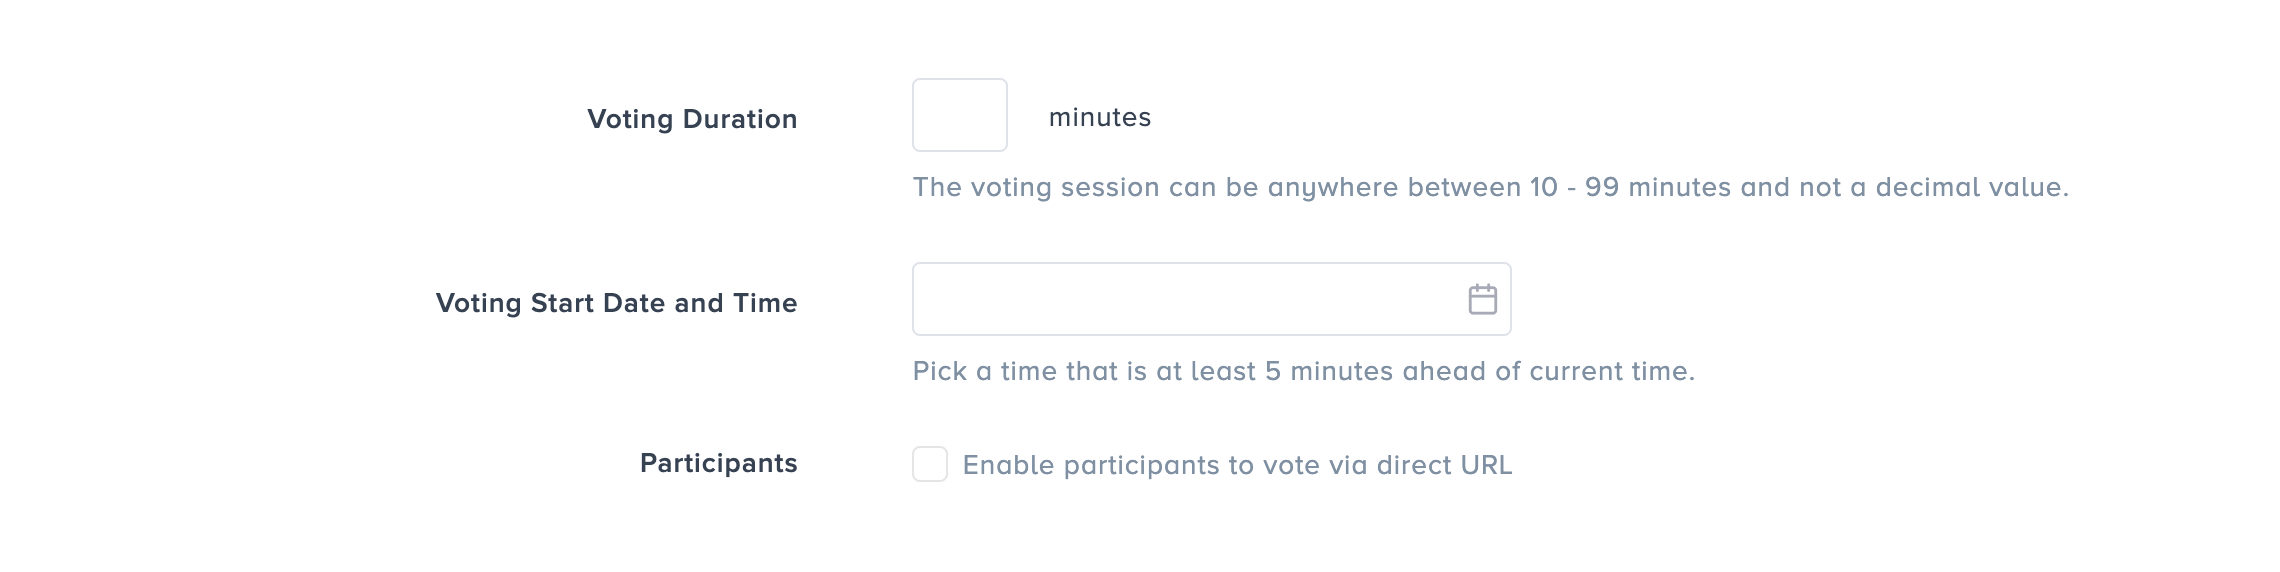This screenshot has height=572, width=2280.
Task: Click the voting session duration hint text
Action: point(1490,187)
